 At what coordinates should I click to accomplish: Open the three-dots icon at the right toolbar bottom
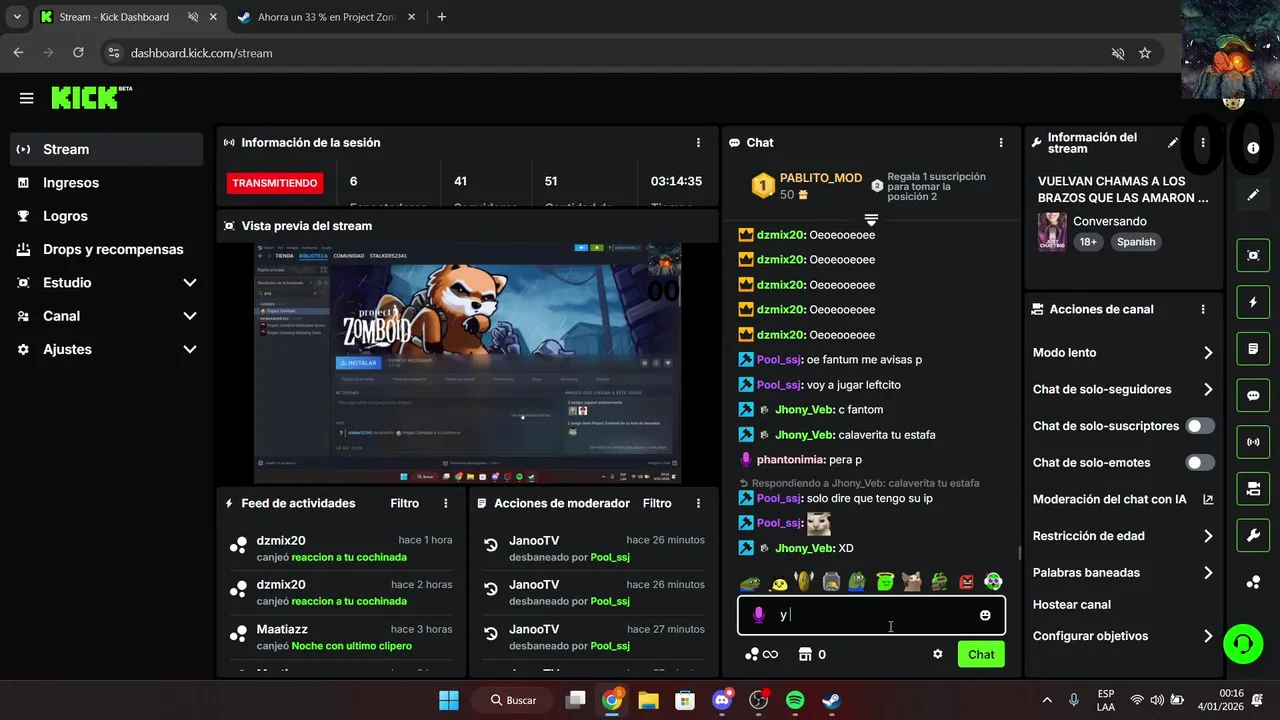[1253, 582]
